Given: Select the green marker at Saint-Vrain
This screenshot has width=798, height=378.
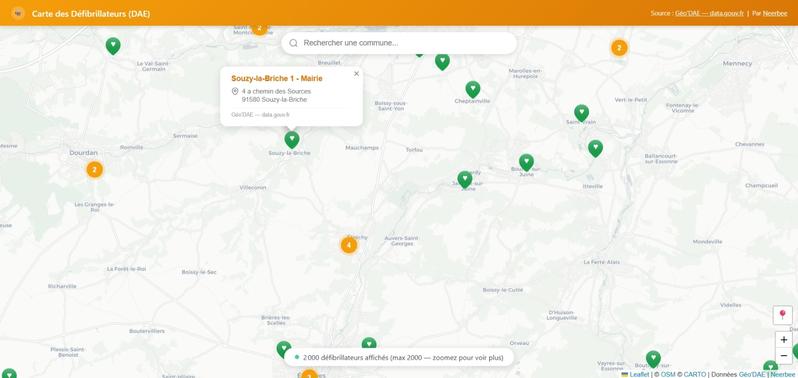Looking at the screenshot, I should 582,113.
